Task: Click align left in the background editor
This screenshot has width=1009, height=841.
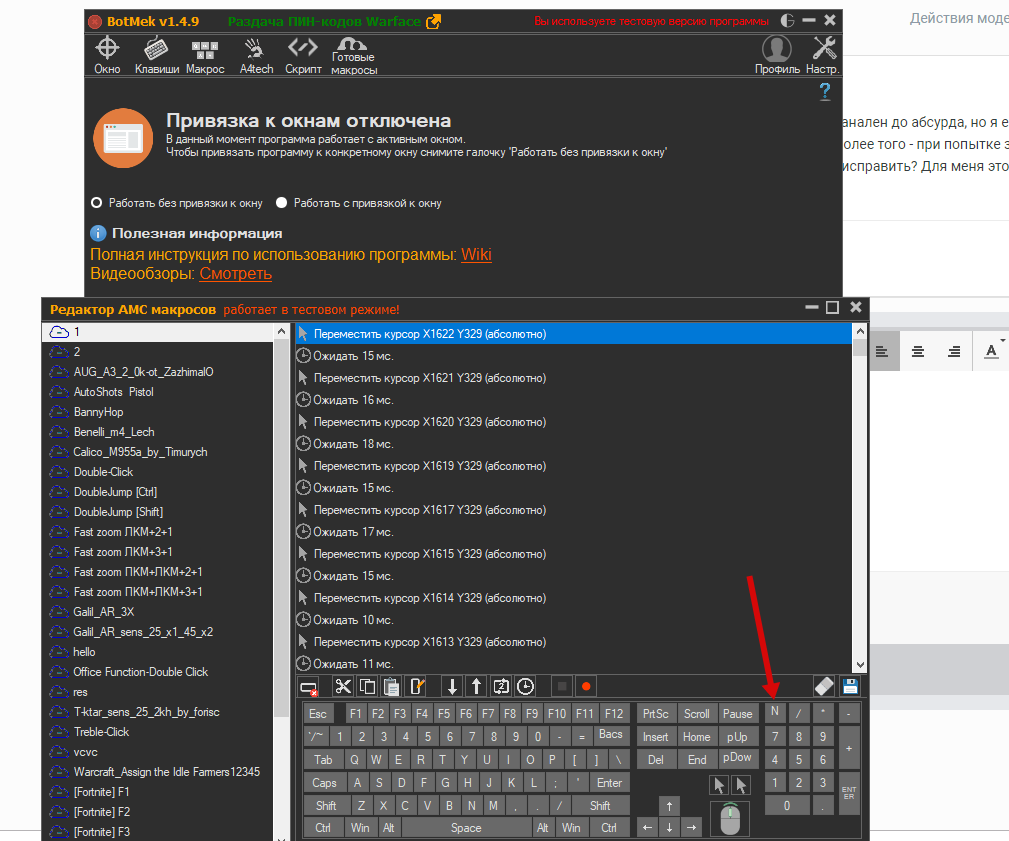Action: [x=882, y=351]
